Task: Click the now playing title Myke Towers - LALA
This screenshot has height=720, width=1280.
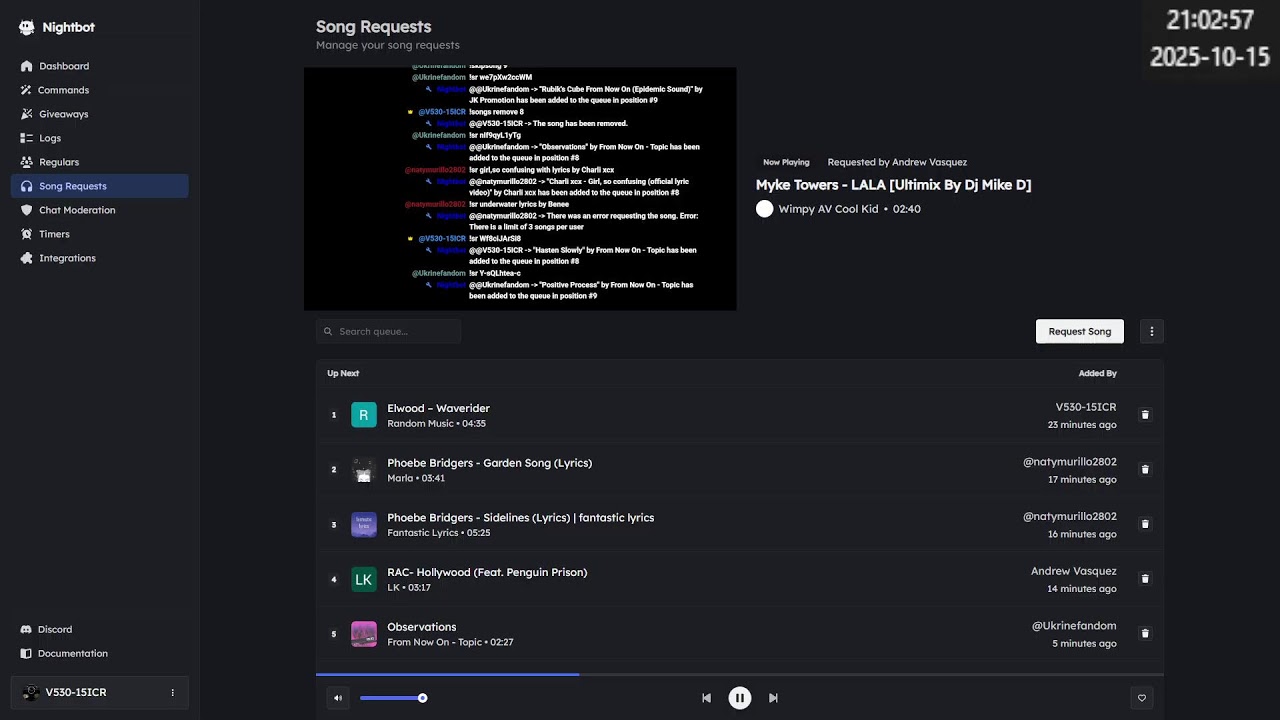Action: pos(893,185)
